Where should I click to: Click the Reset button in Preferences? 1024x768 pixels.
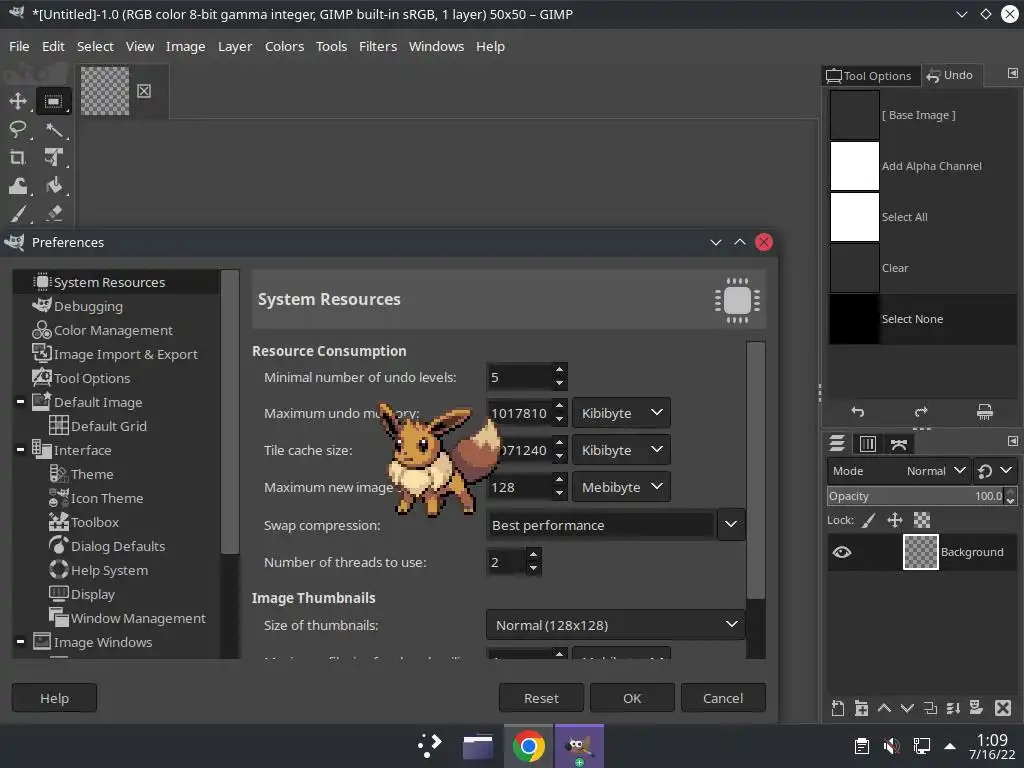pyautogui.click(x=541, y=698)
